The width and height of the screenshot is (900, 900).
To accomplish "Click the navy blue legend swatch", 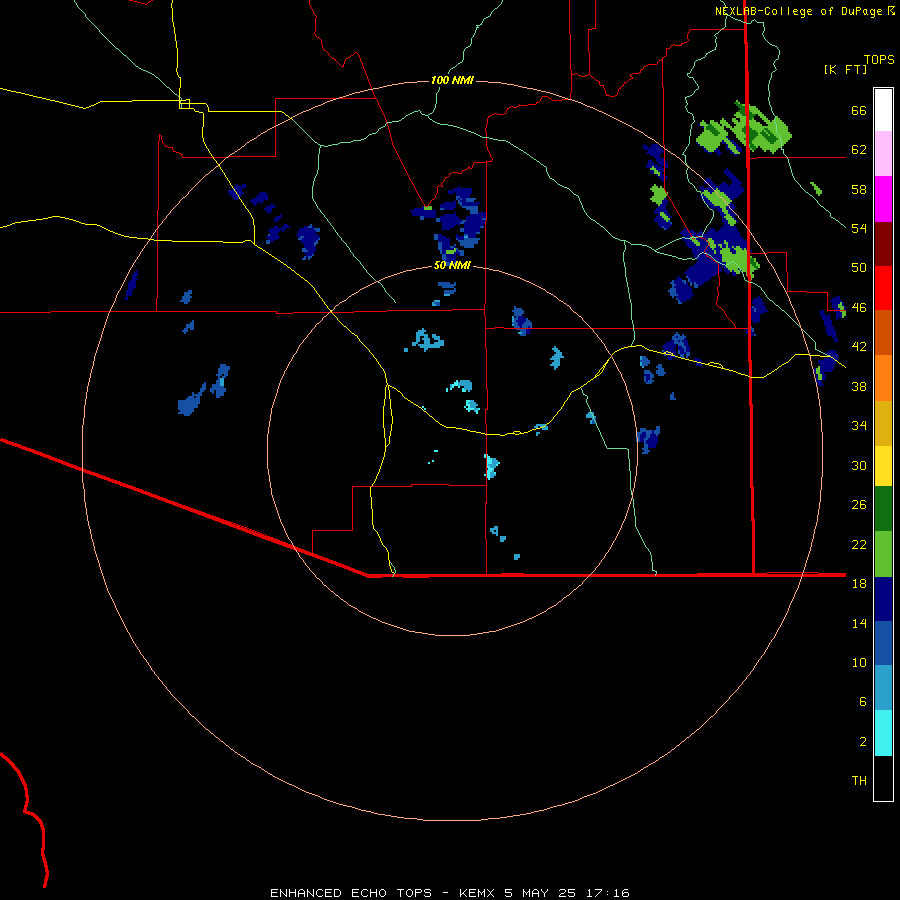I will tap(883, 599).
